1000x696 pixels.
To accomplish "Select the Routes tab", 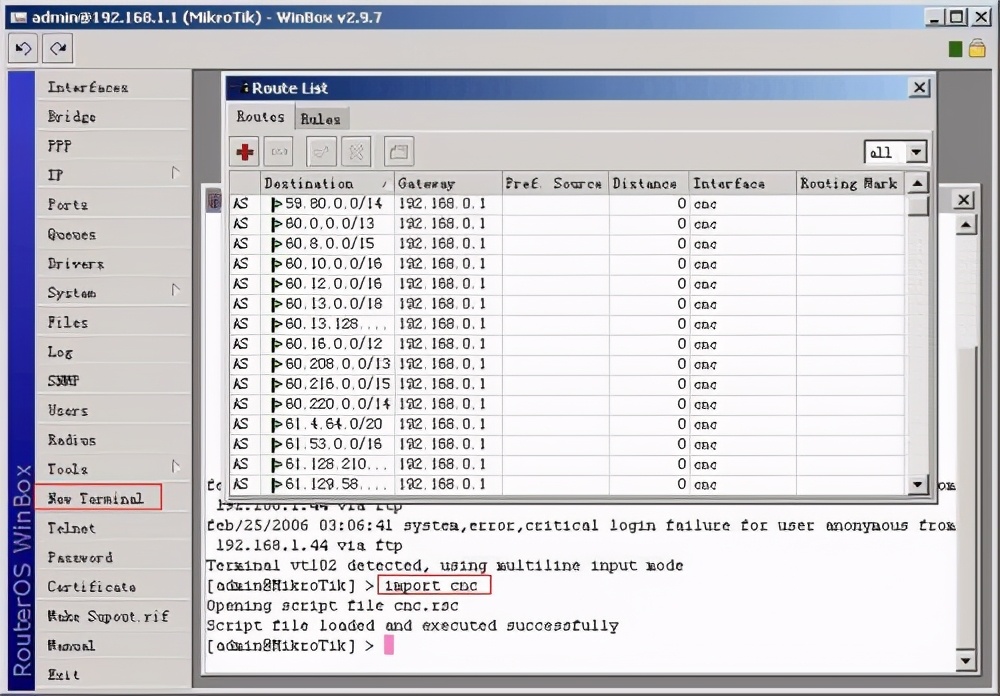I will point(260,117).
